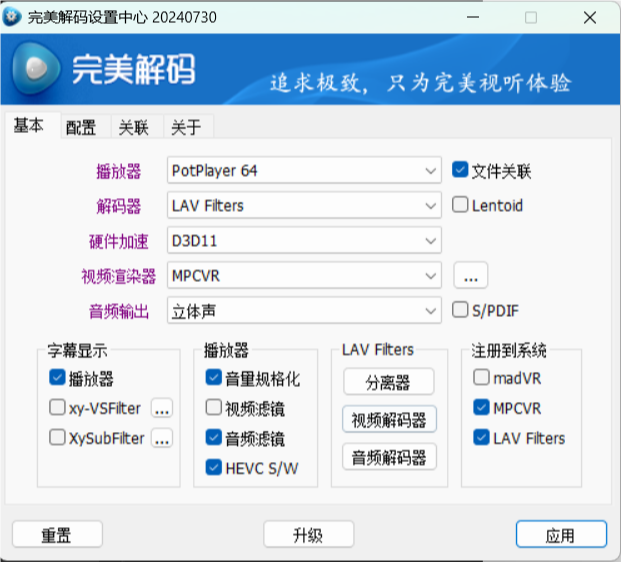Click the 升级 button
The width and height of the screenshot is (622, 563).
pyautogui.click(x=308, y=535)
